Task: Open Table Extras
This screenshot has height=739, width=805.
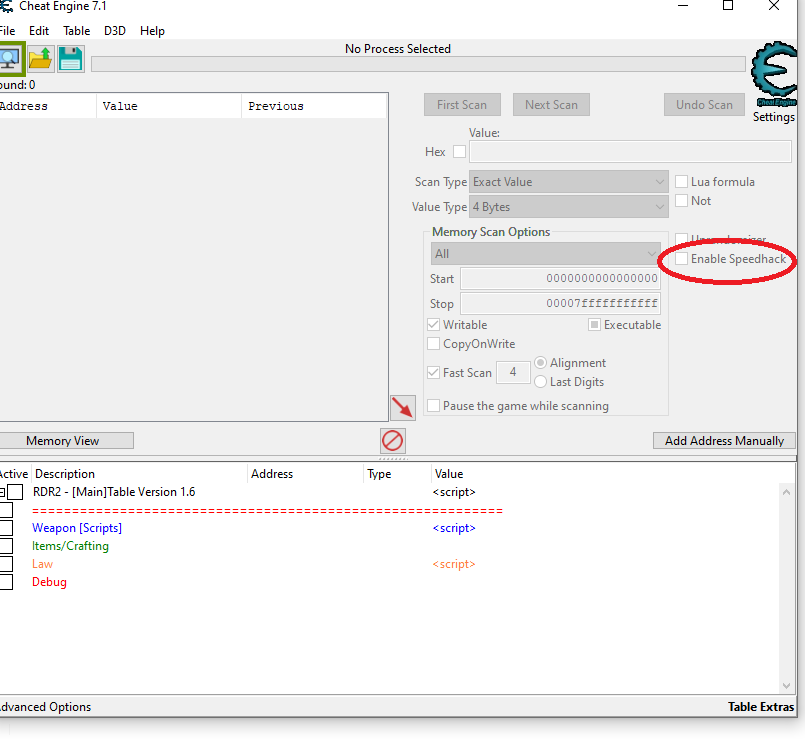Action: [761, 707]
